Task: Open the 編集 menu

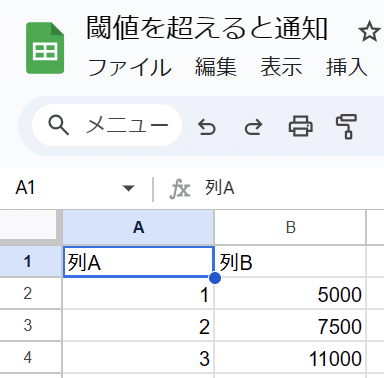Action: 216,67
